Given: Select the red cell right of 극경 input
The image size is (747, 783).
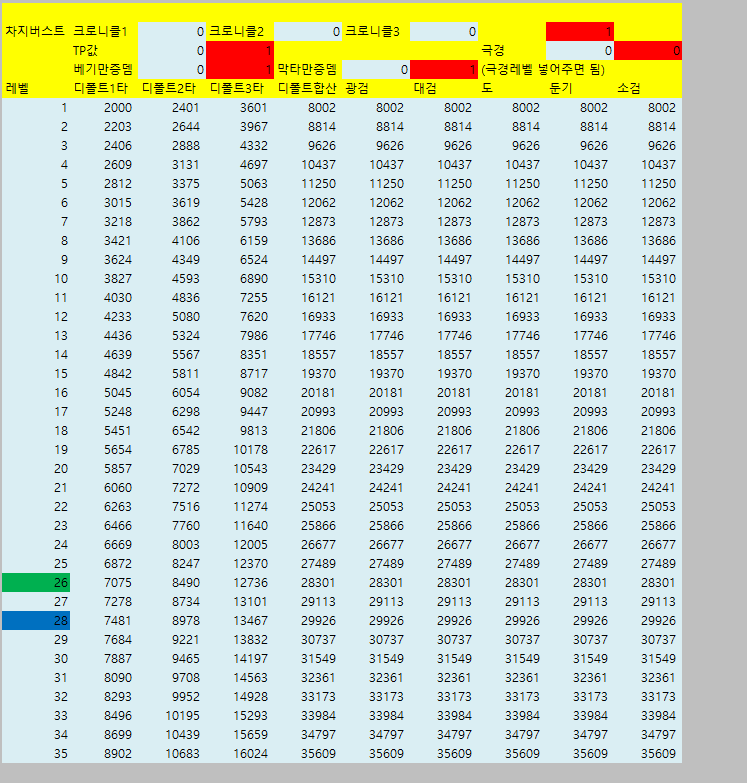Looking at the screenshot, I should tap(647, 50).
